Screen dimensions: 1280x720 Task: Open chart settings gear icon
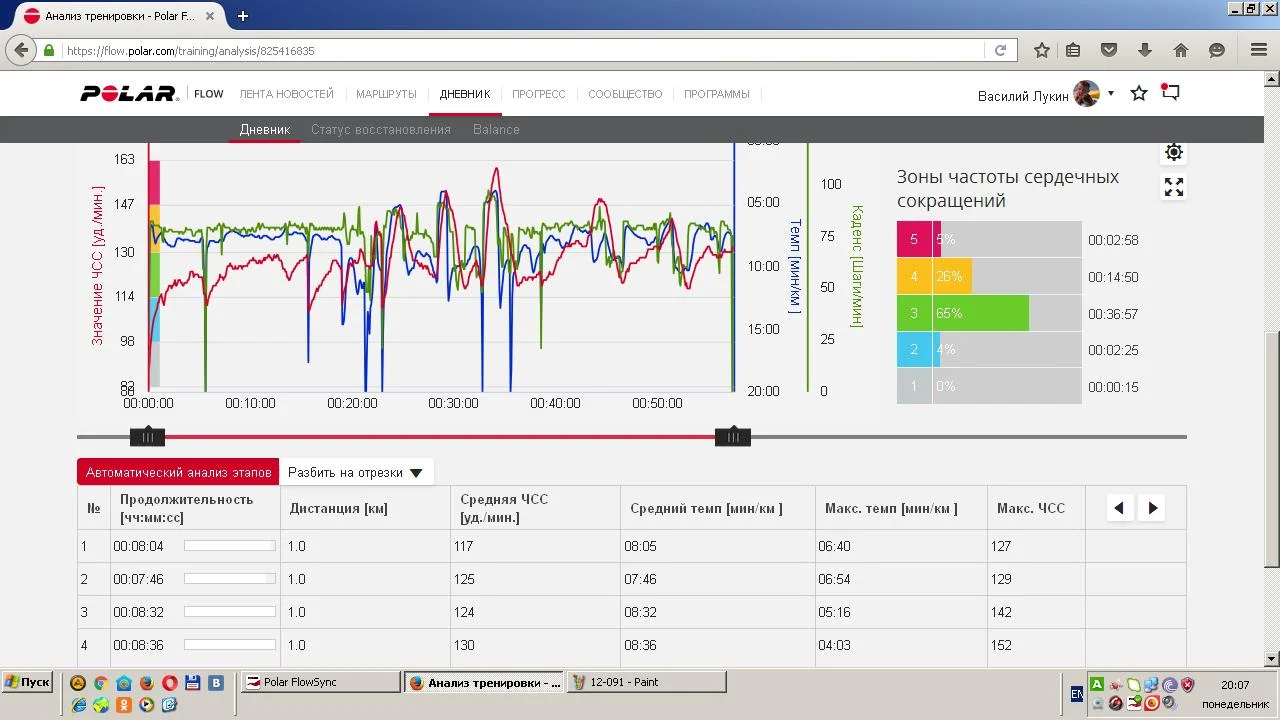point(1174,152)
